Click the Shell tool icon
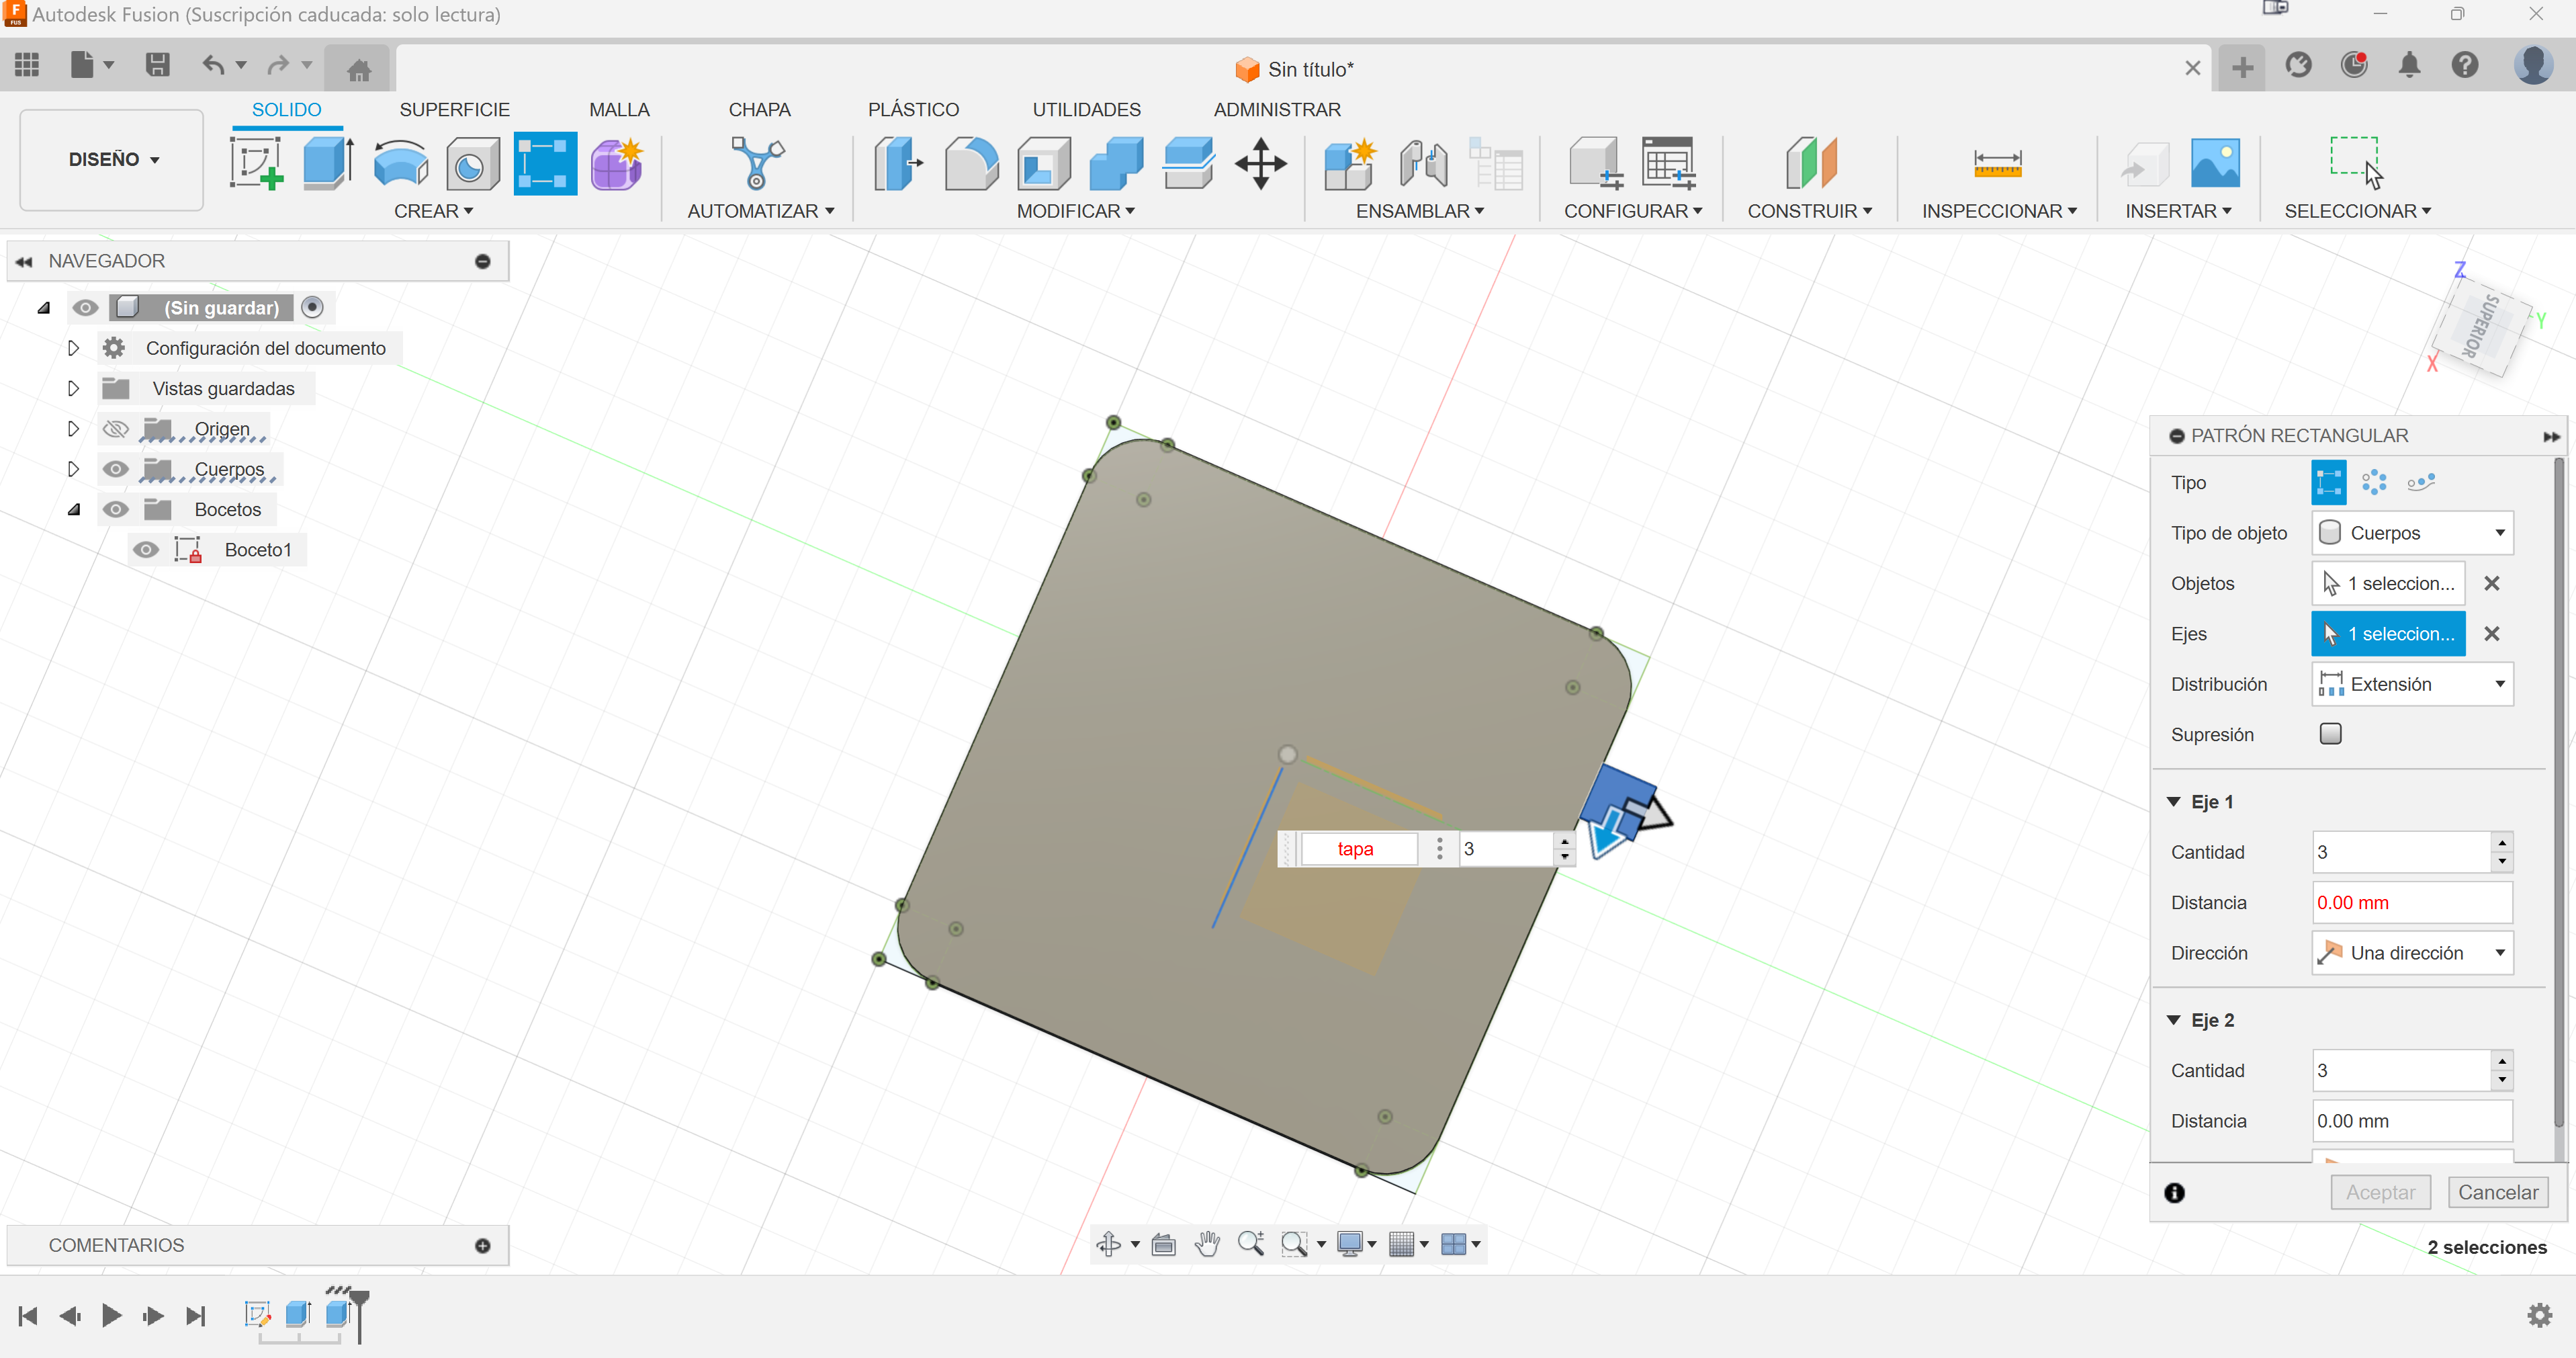Screen dimensions: 2576x1358 pos(1043,163)
